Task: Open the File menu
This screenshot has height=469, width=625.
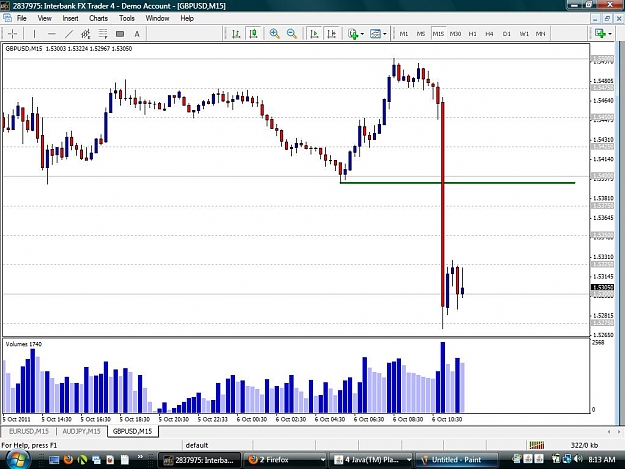Action: (22, 18)
